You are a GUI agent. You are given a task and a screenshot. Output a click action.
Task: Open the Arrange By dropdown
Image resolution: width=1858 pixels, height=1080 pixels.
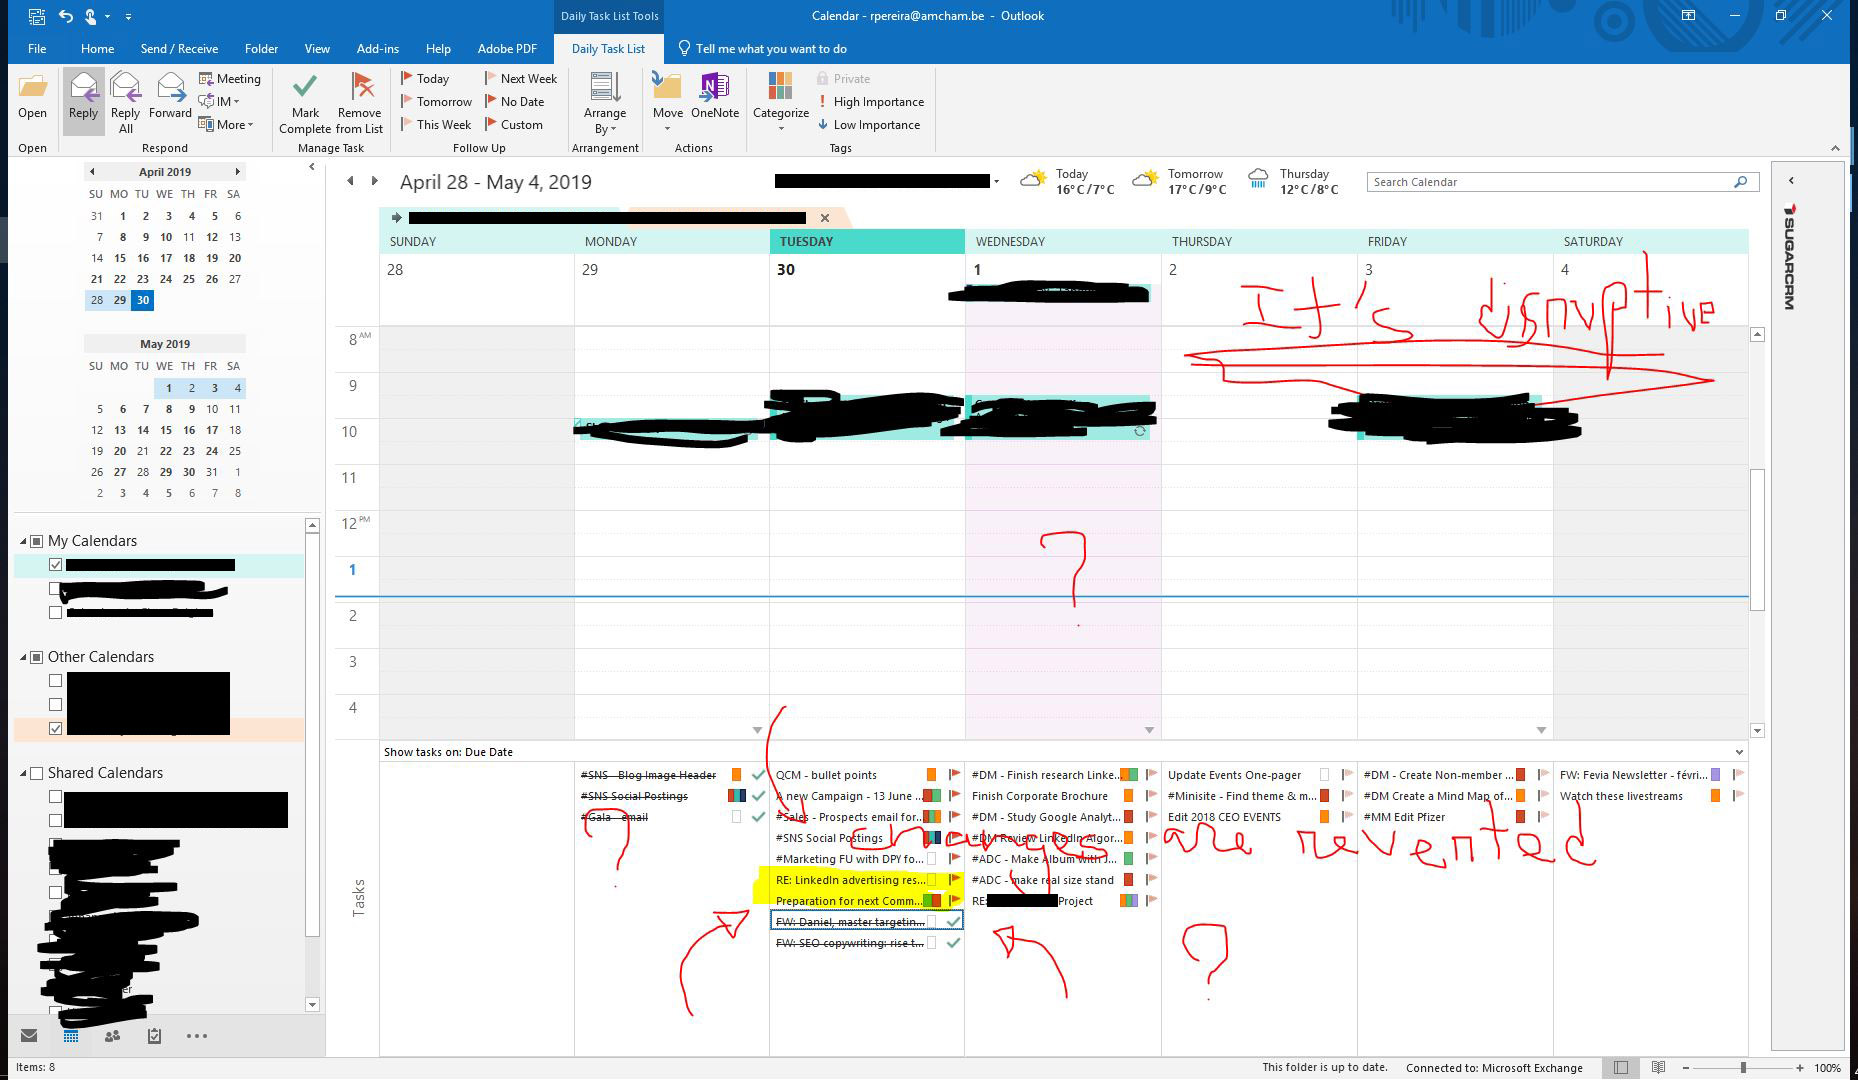coord(605,103)
